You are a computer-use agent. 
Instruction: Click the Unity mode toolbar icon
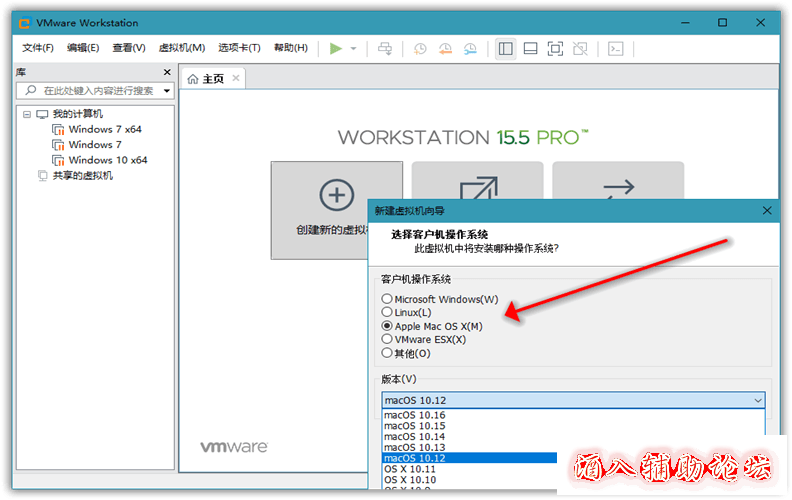580,48
